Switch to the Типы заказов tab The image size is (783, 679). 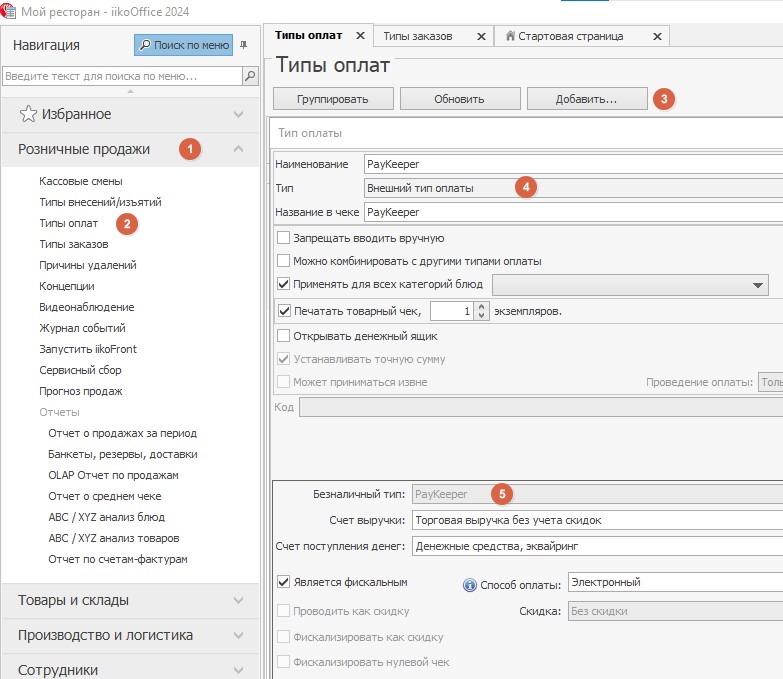coord(419,36)
